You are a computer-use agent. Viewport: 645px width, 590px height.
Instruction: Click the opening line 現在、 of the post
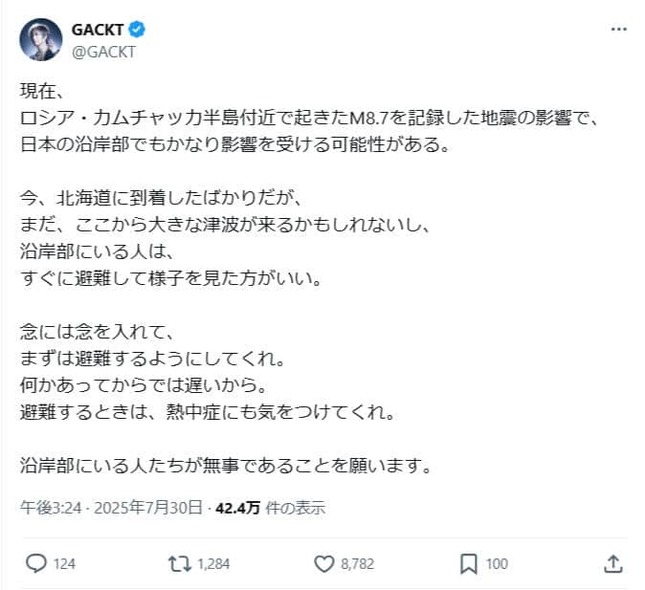42,91
